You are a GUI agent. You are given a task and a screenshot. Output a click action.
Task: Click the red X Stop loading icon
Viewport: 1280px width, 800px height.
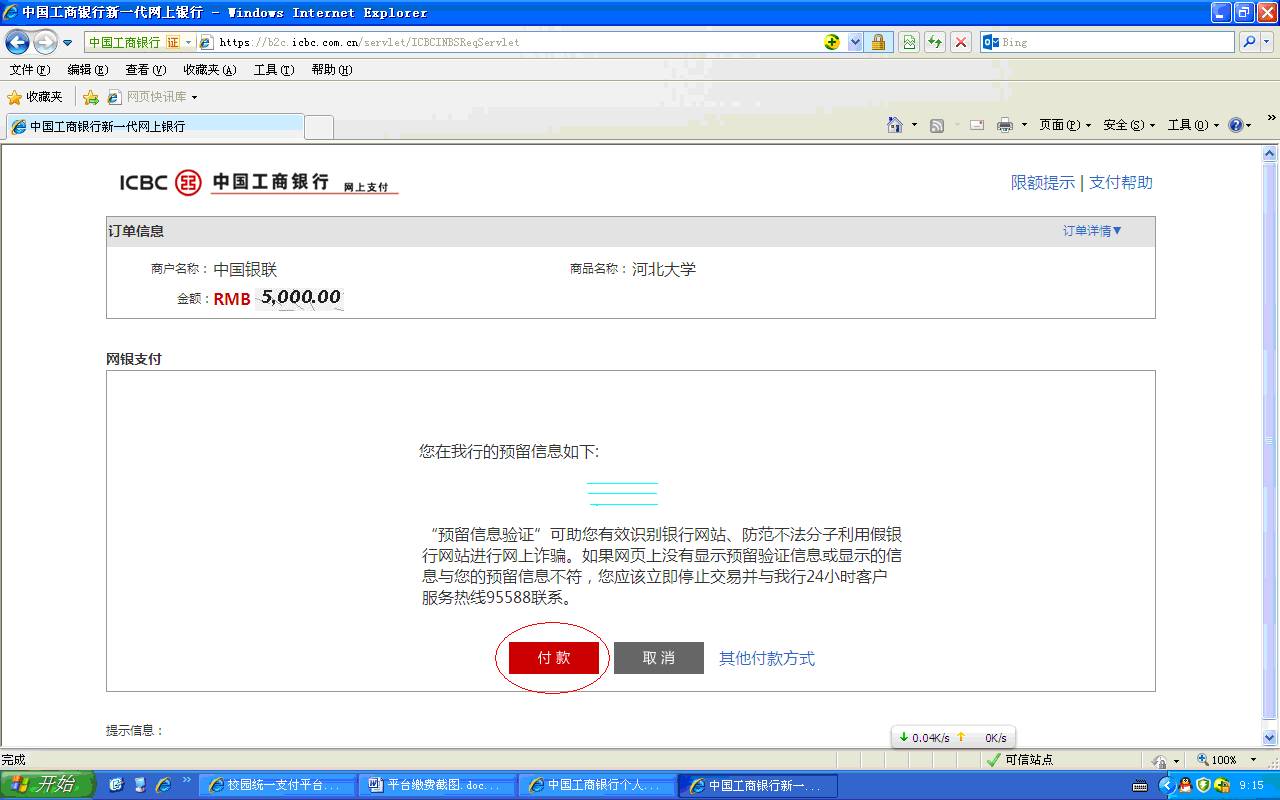[960, 42]
